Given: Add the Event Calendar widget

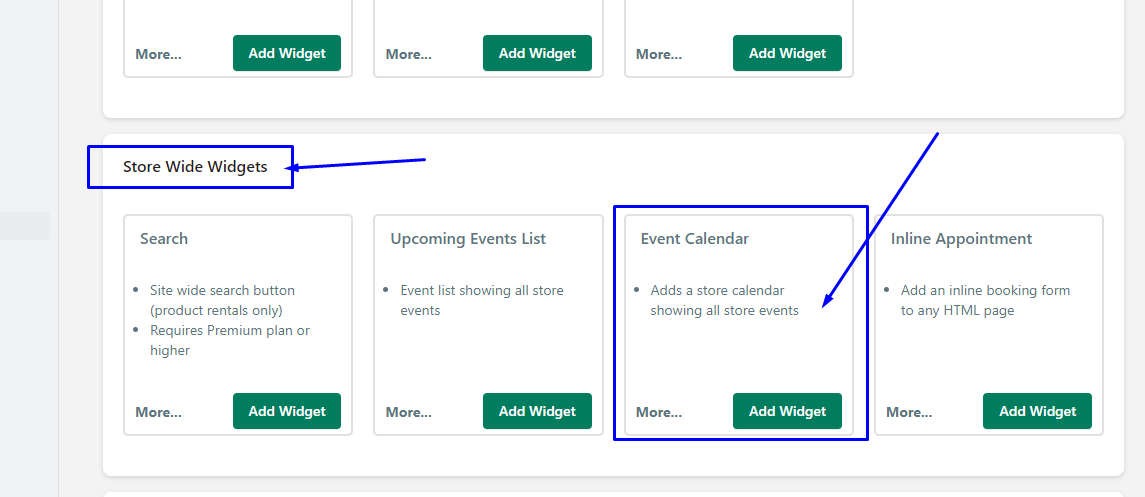Looking at the screenshot, I should coord(787,411).
